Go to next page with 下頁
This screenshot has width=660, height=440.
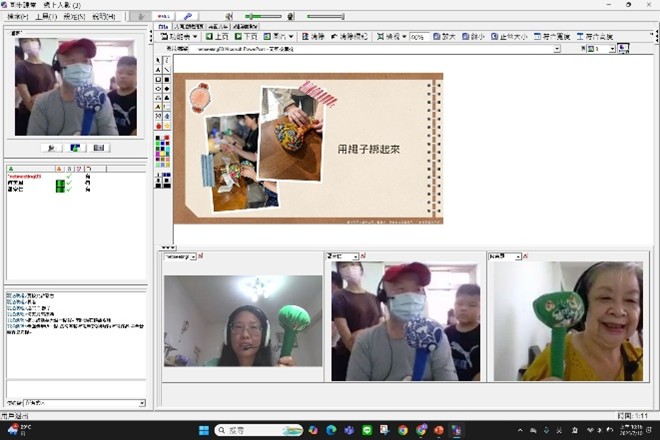pos(246,37)
